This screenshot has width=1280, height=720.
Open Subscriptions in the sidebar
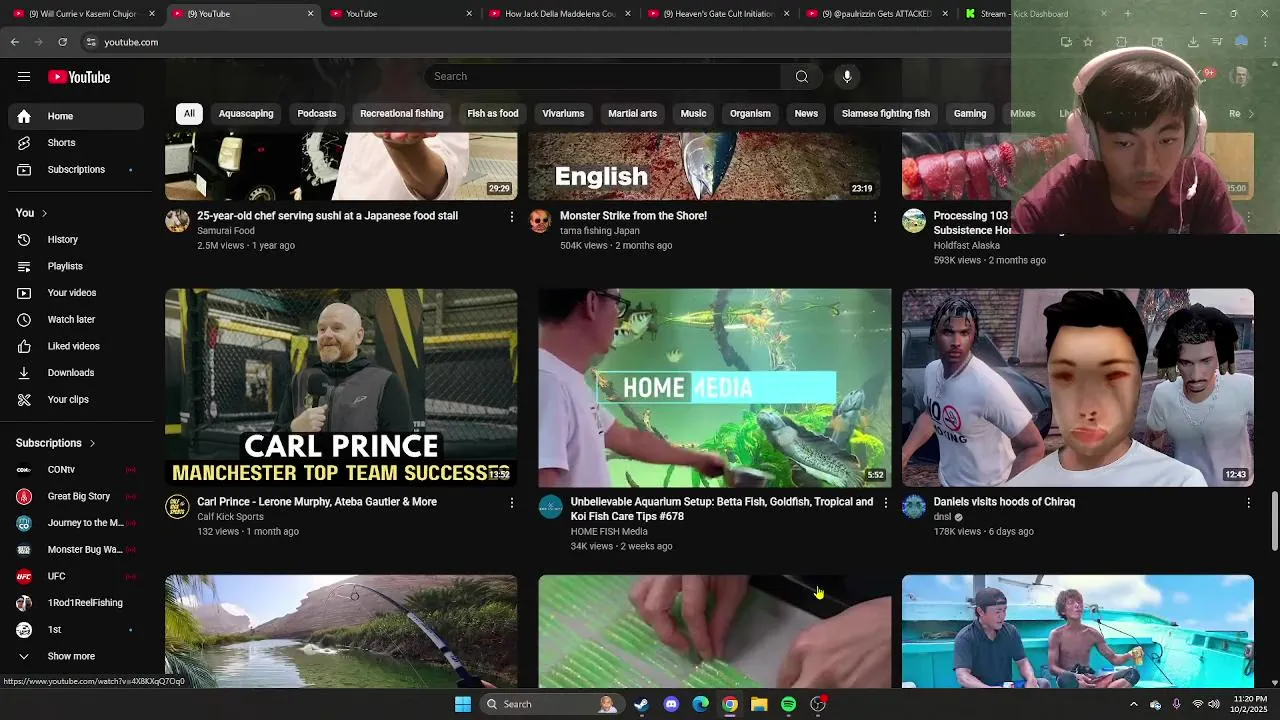[x=76, y=170]
